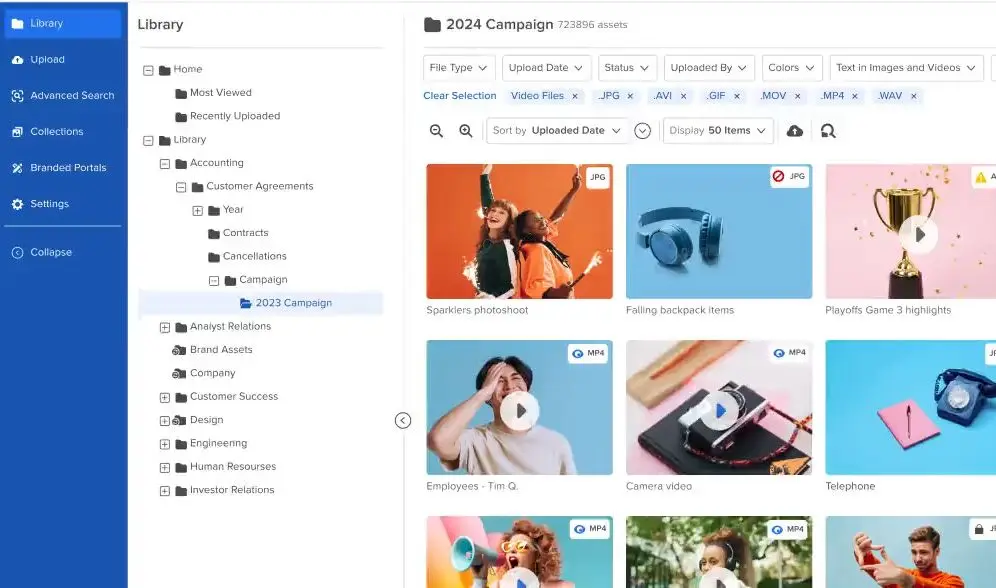Viewport: 996px width, 588px height.
Task: Collapse the library tree panel arrow
Action: coord(403,420)
